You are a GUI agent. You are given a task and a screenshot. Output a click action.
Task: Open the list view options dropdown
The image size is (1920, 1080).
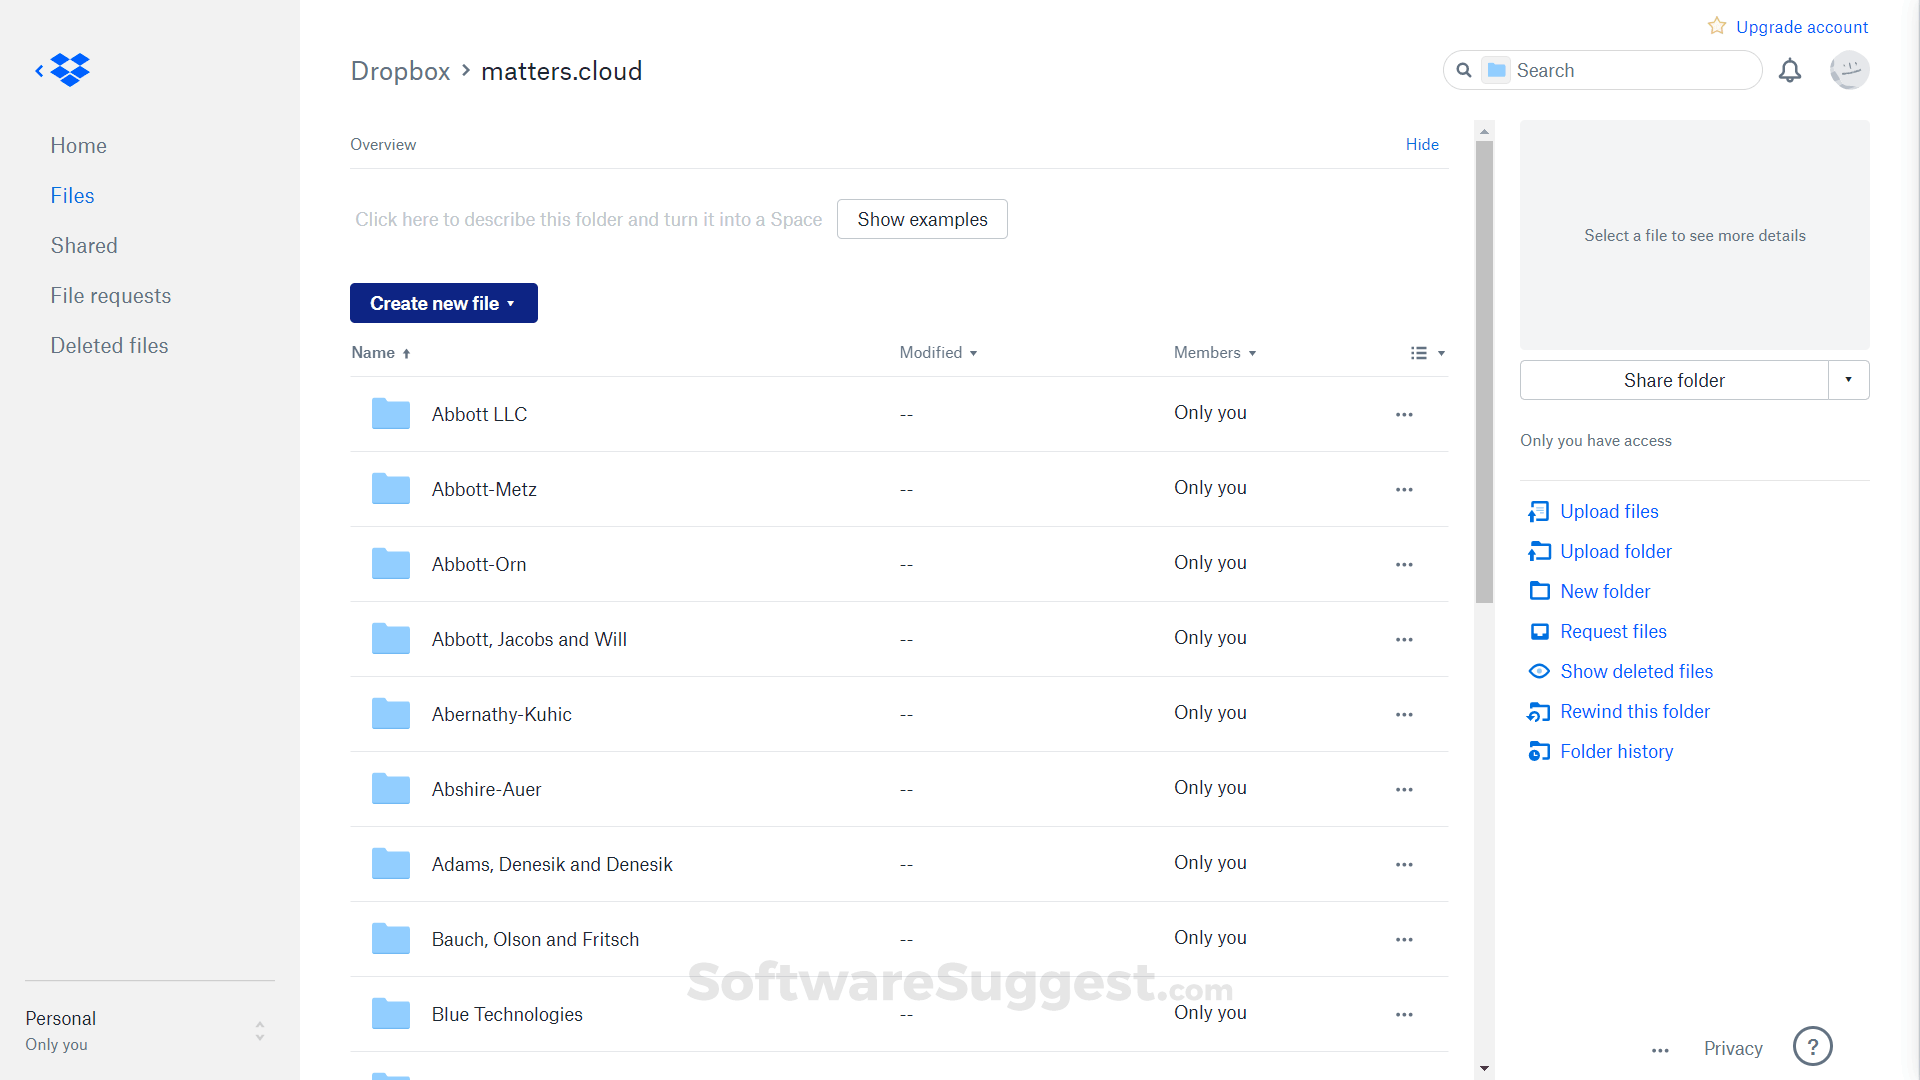tap(1427, 353)
